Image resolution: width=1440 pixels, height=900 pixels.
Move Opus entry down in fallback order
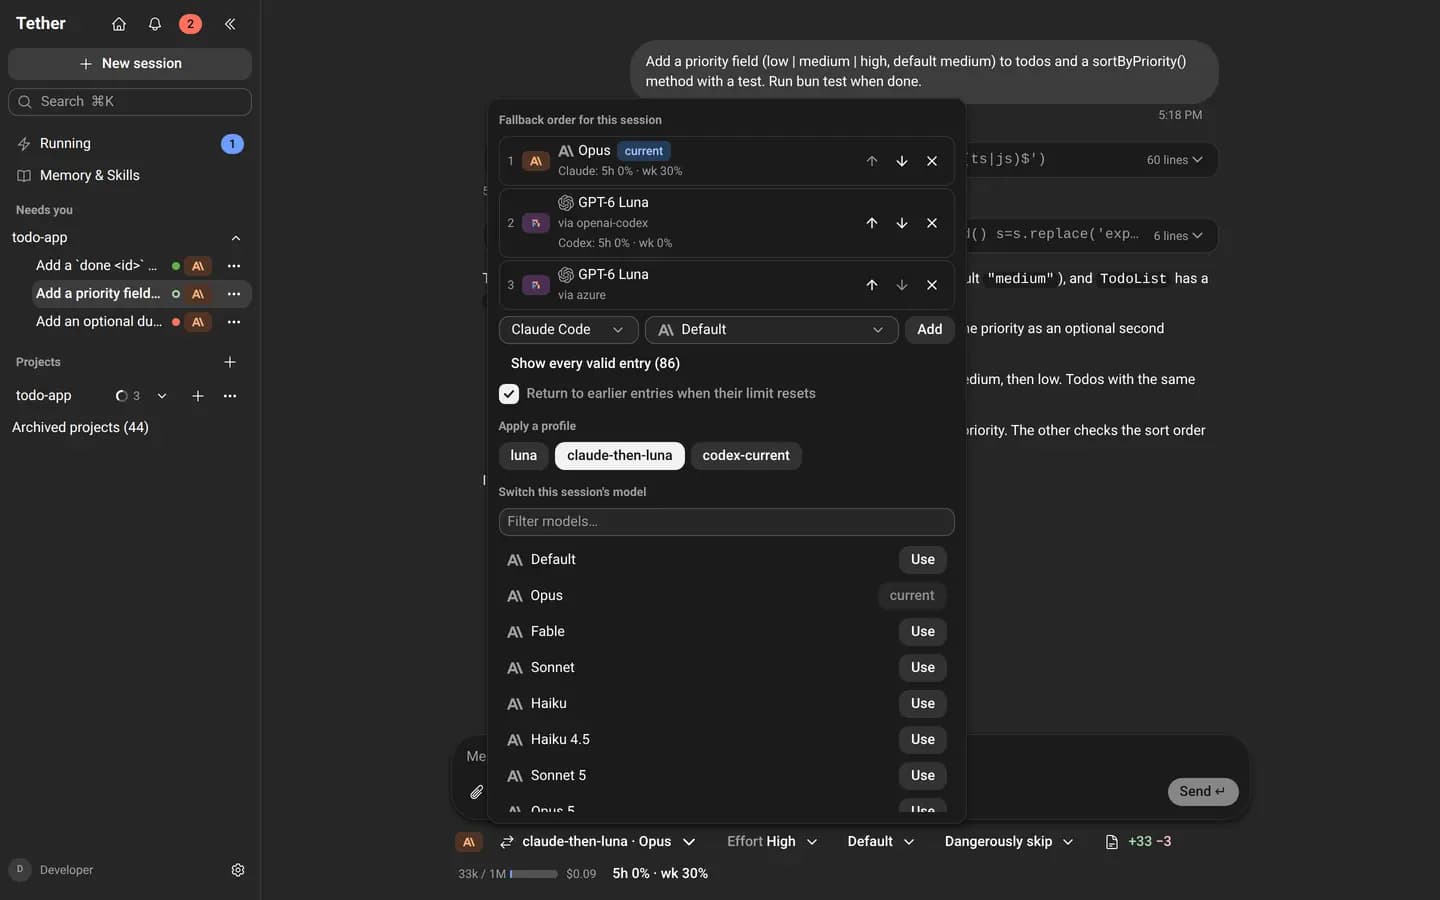902,161
